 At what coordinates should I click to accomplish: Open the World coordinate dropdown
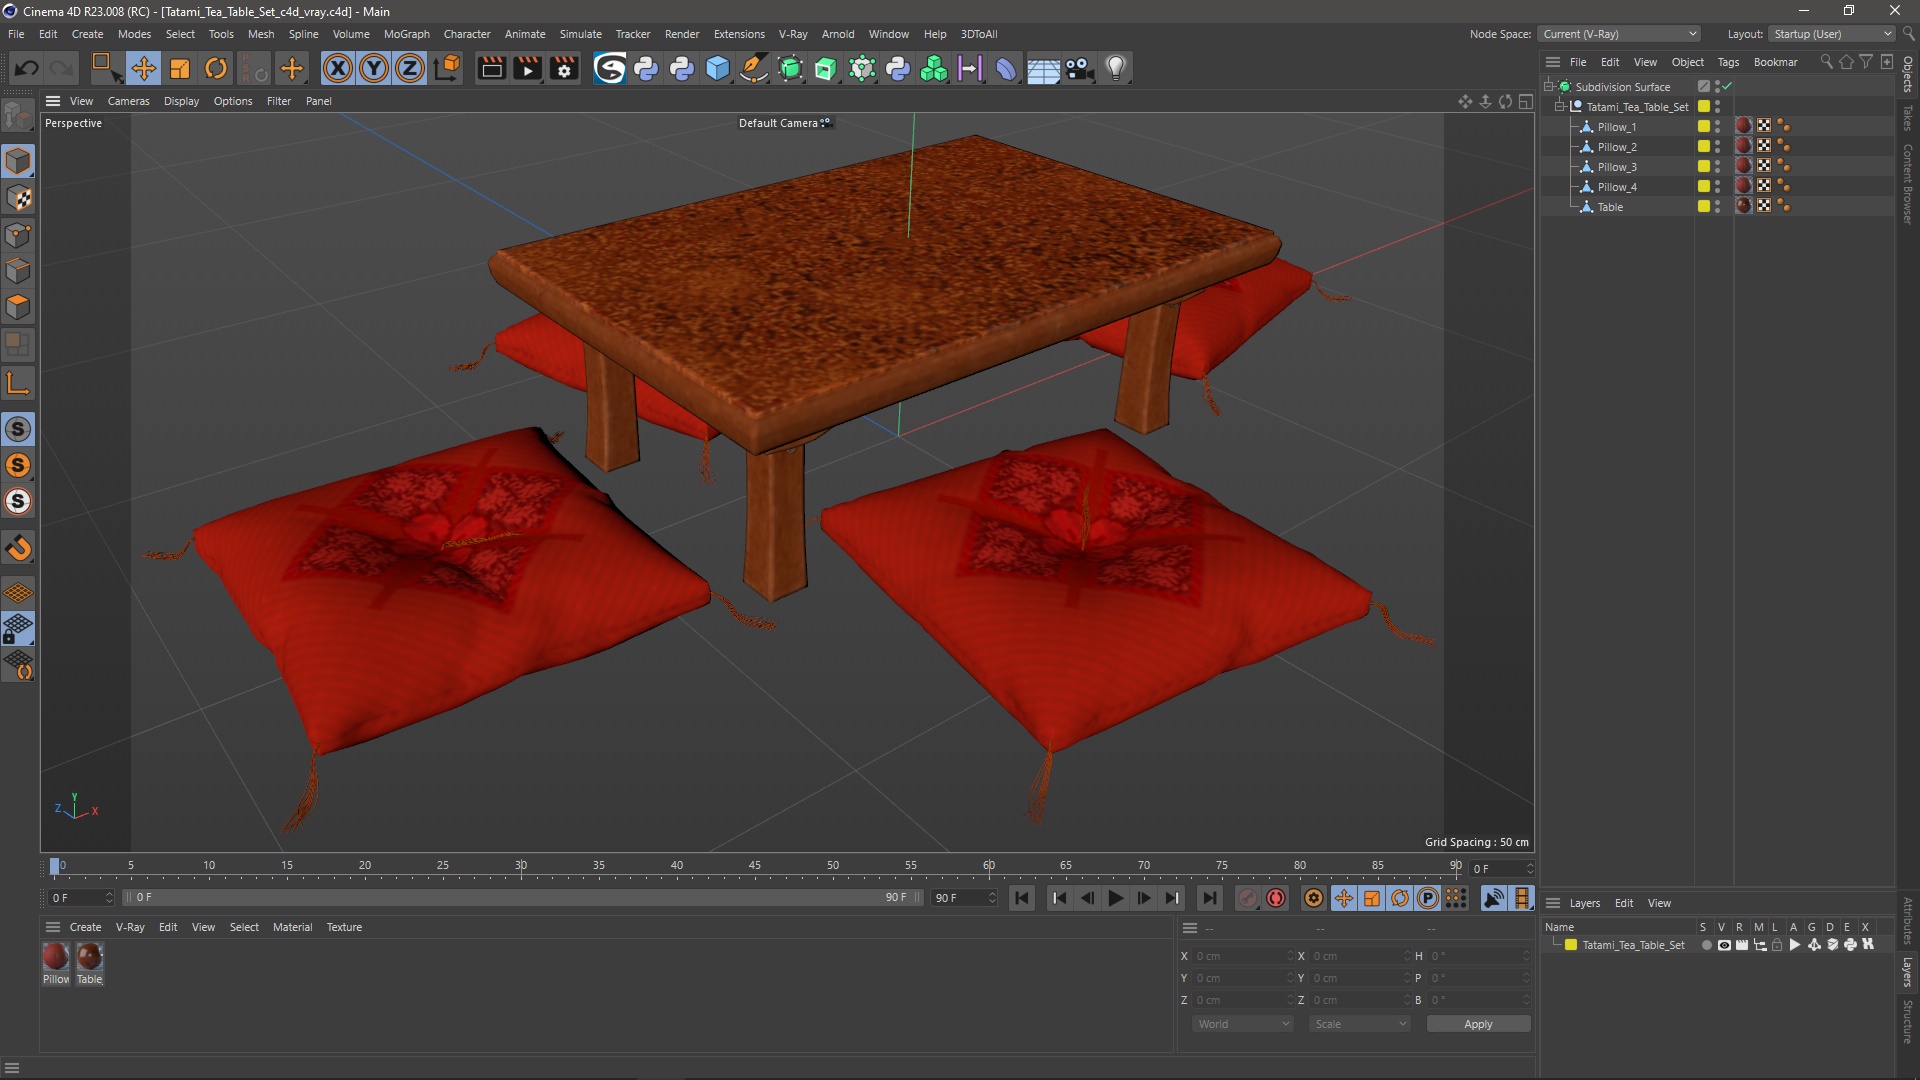click(1243, 1024)
